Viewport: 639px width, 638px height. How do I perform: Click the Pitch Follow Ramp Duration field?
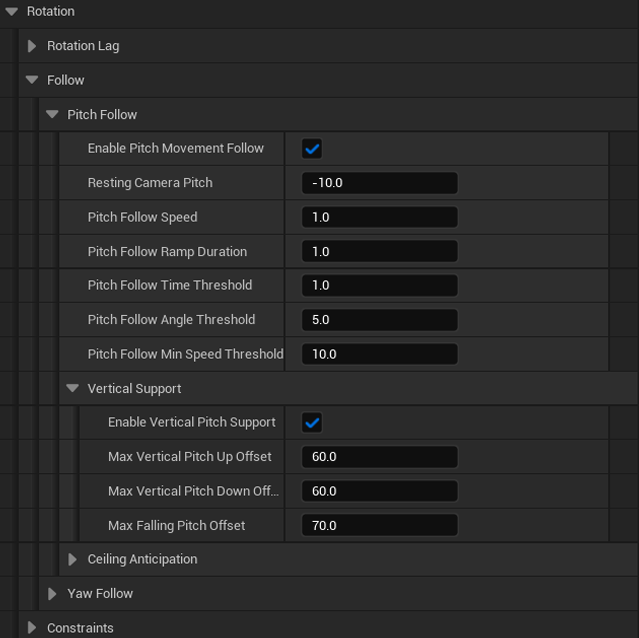click(379, 251)
